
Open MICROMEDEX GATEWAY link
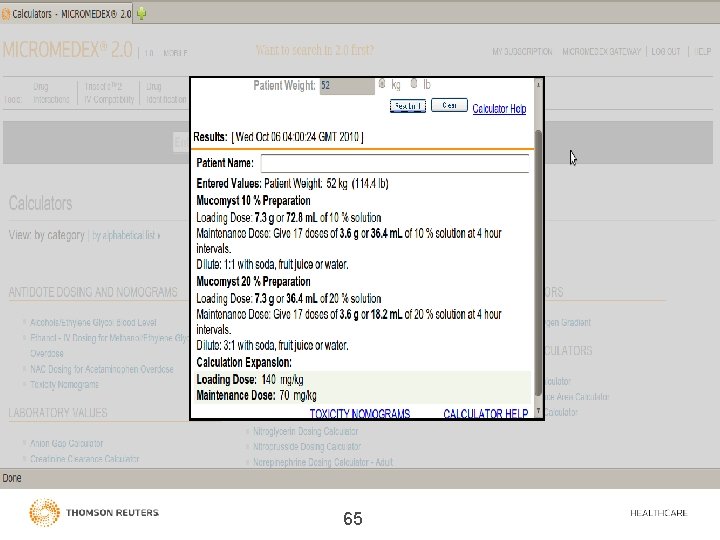tap(601, 51)
